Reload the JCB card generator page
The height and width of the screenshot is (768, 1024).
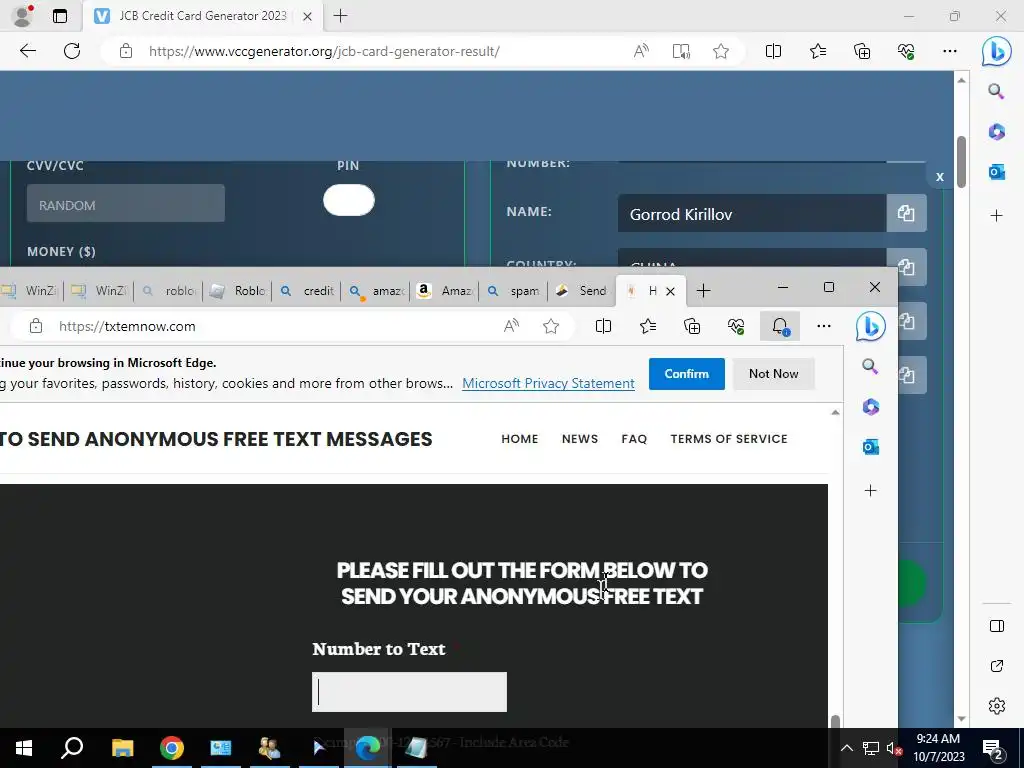(x=72, y=51)
